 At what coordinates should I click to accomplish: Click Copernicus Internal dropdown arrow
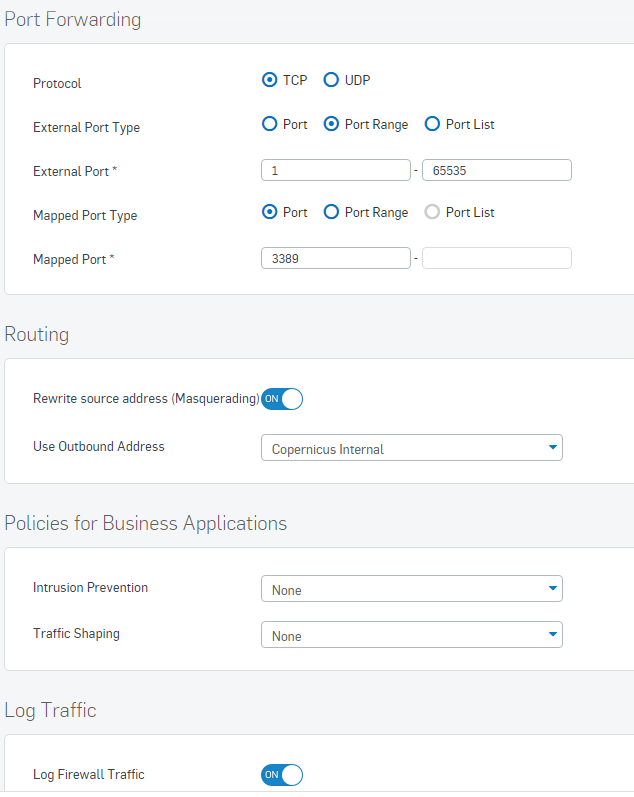[x=553, y=447]
